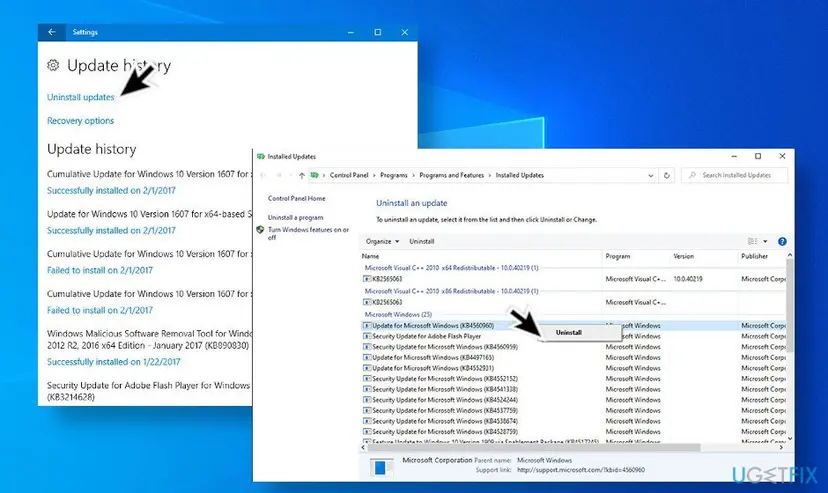The height and width of the screenshot is (493, 828).
Task: Sort by Publisher column header
Action: (x=761, y=256)
